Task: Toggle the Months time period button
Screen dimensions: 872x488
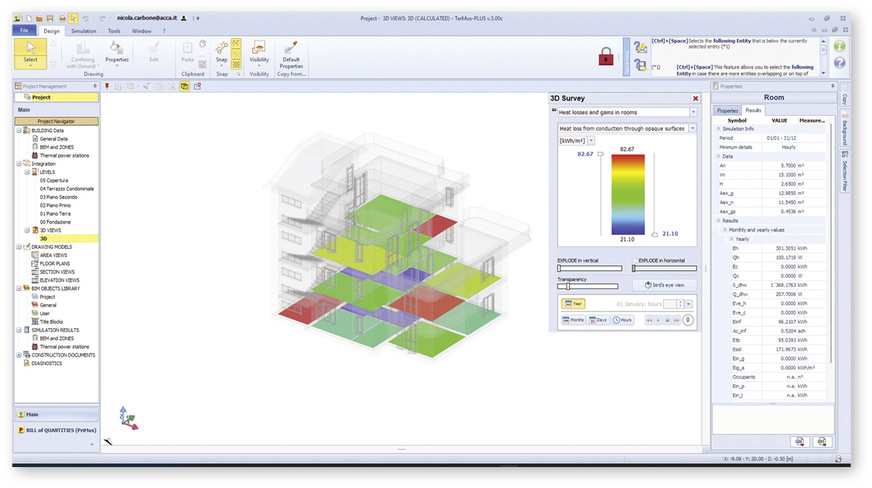Action: point(573,320)
